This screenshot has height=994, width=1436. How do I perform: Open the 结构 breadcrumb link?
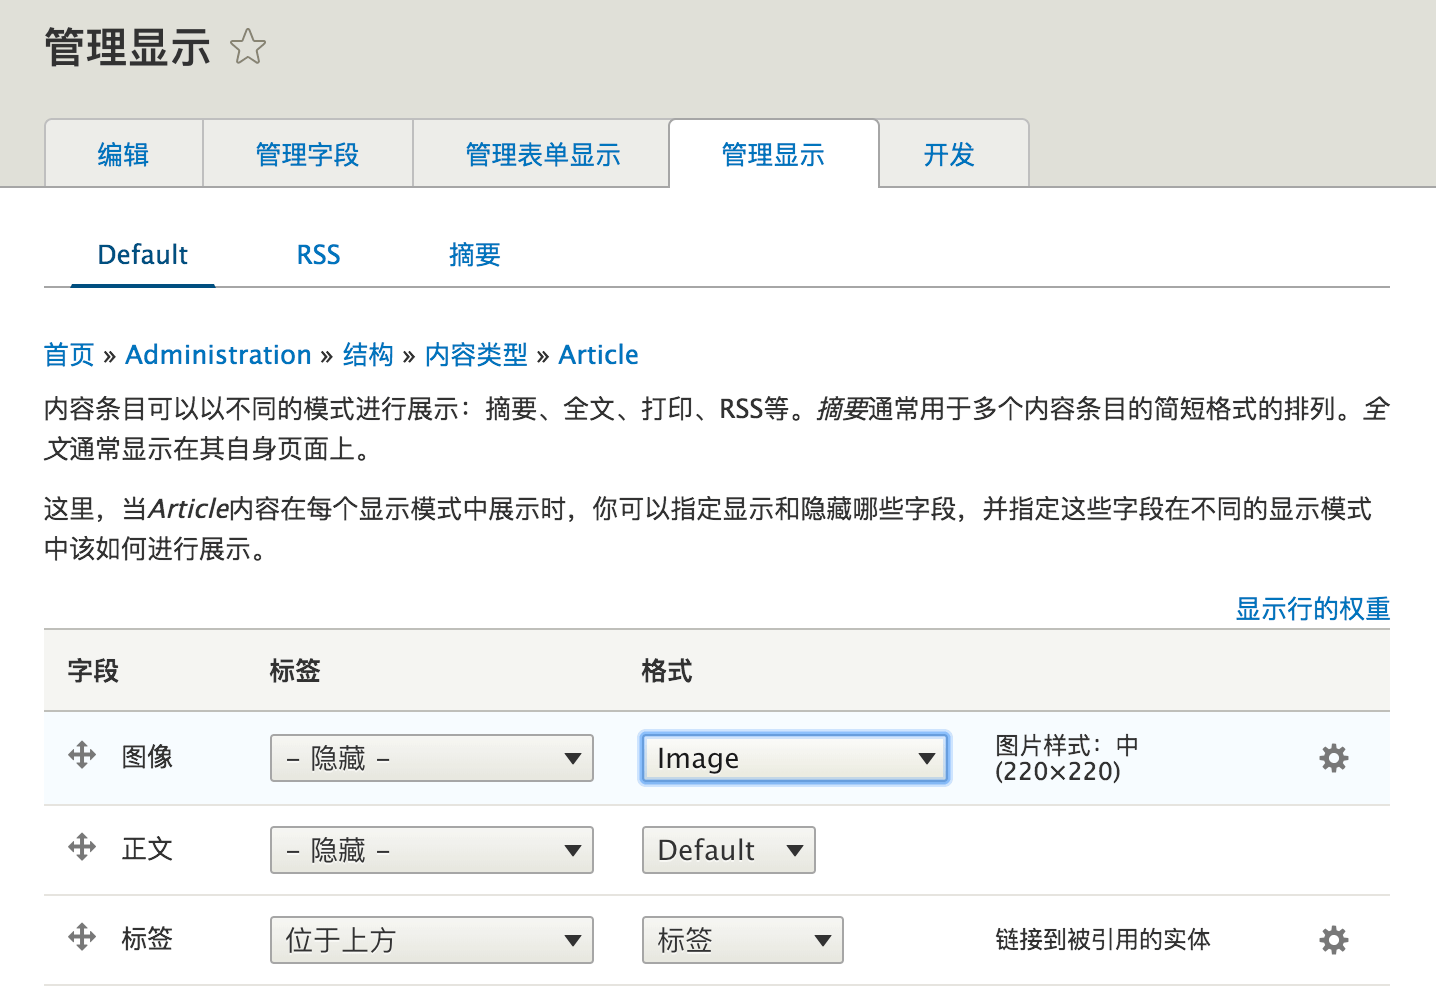[368, 355]
